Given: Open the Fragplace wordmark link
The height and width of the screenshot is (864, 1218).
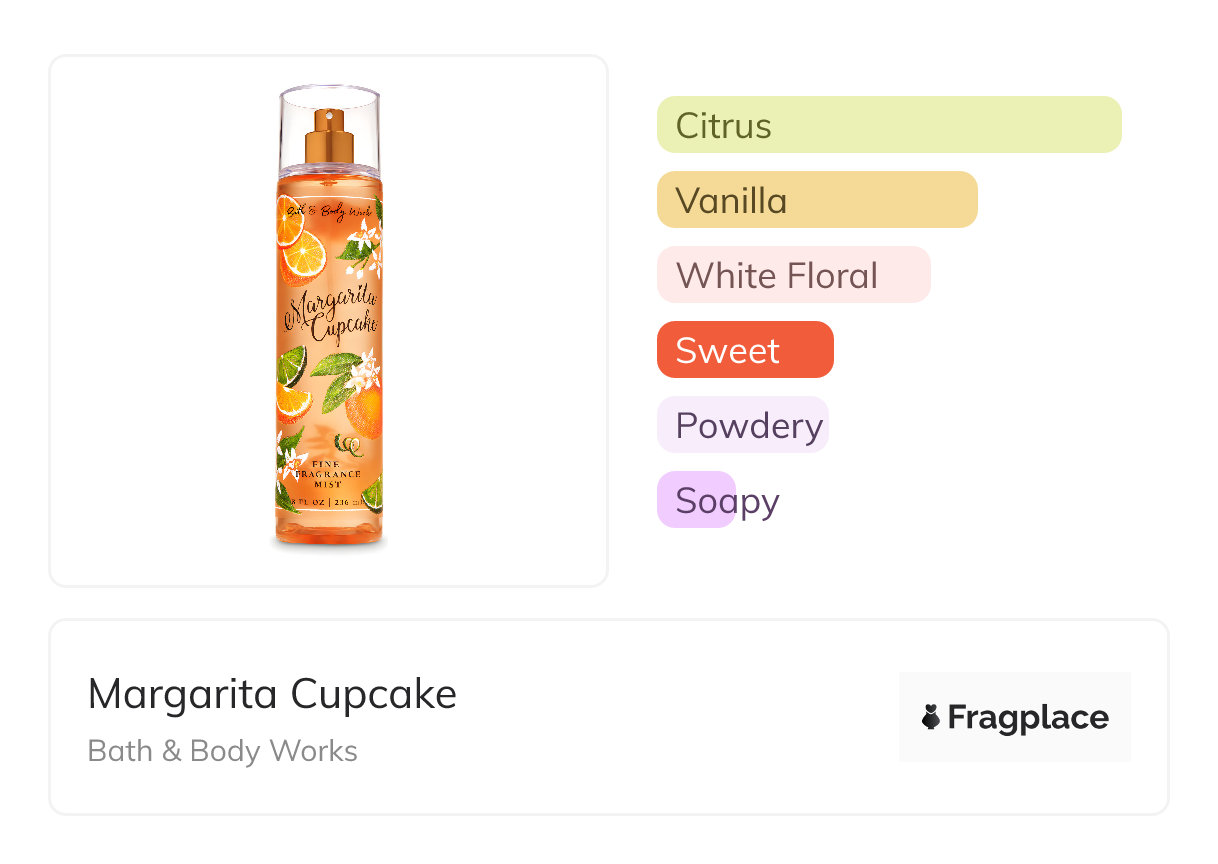Looking at the screenshot, I should [x=1028, y=717].
